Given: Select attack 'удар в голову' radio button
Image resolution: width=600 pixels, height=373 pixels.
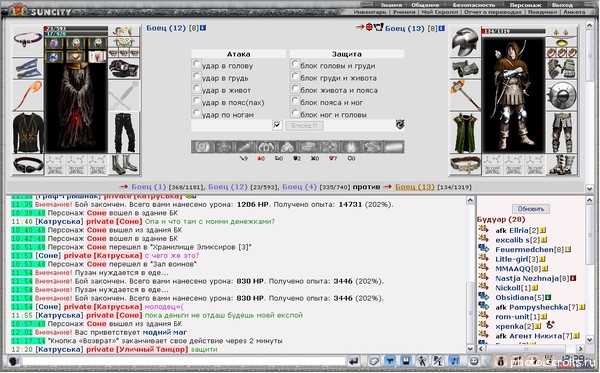Looking at the screenshot, I should 197,64.
